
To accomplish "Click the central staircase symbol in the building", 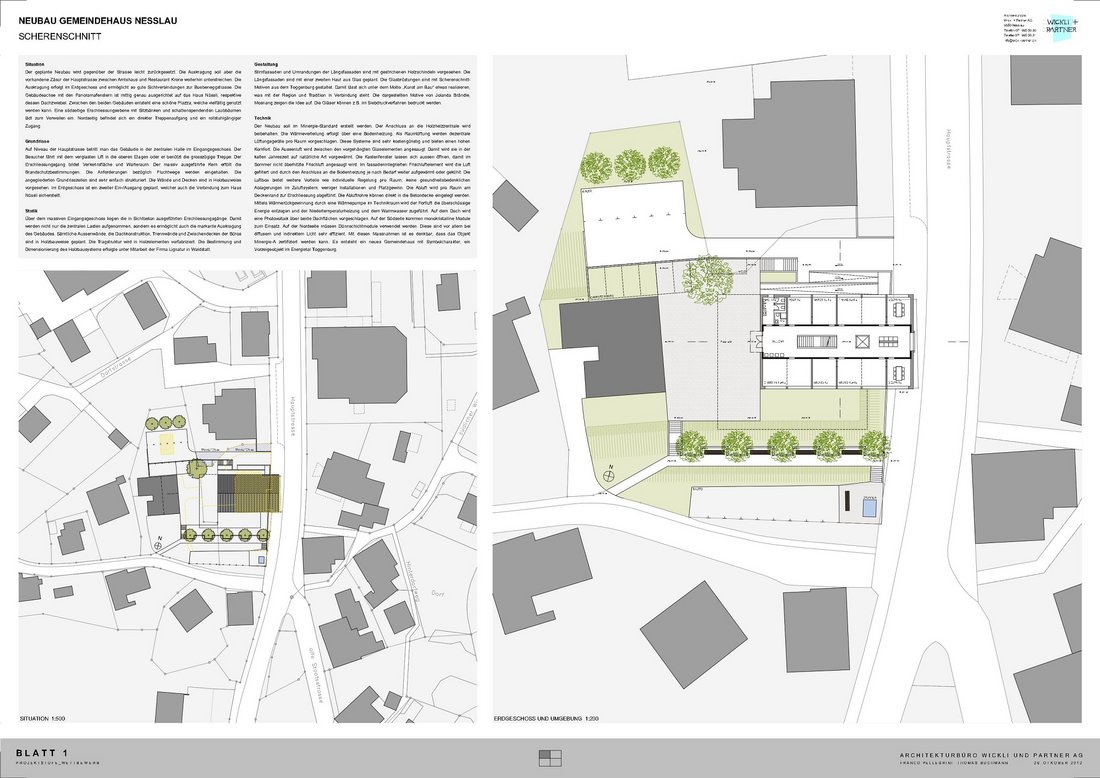I will point(816,343).
